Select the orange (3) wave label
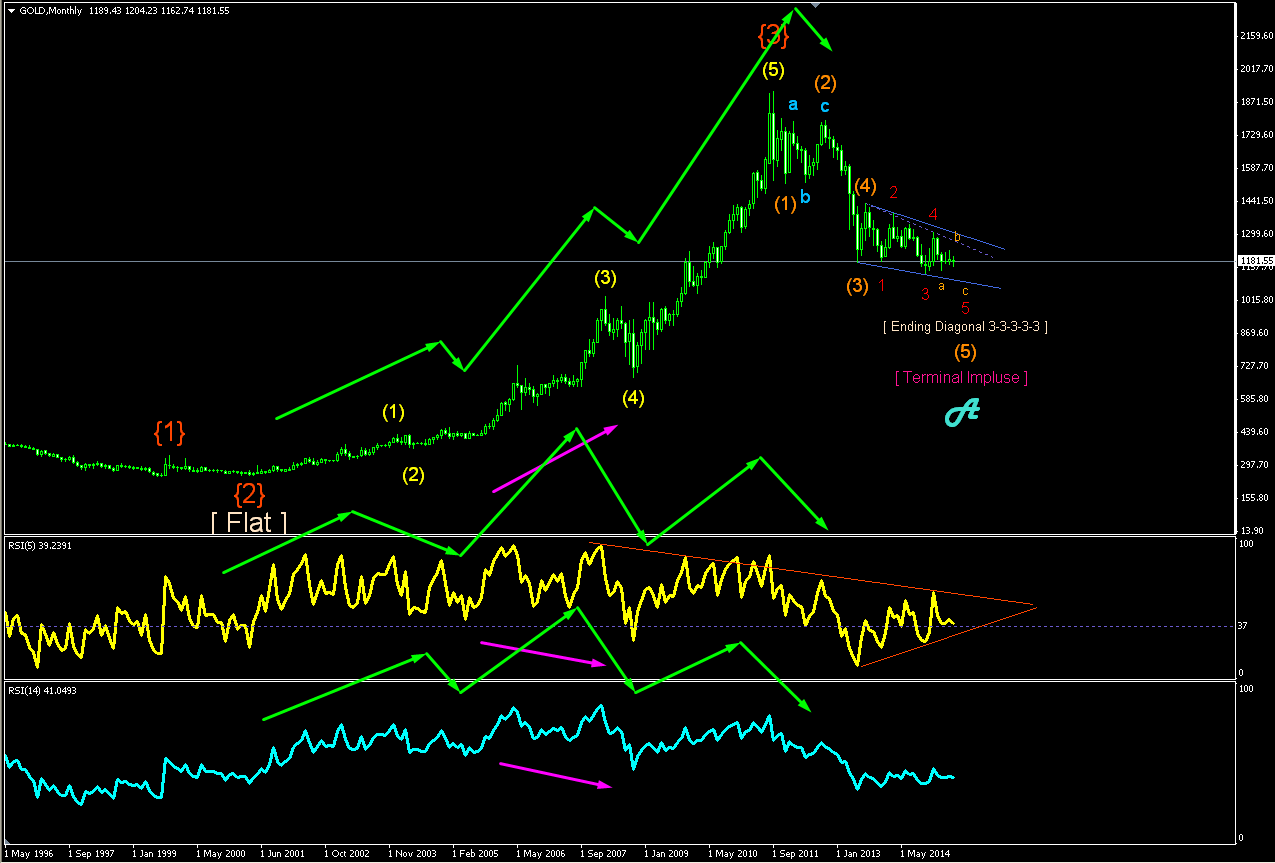Screen dimensions: 1275x863 (857, 285)
